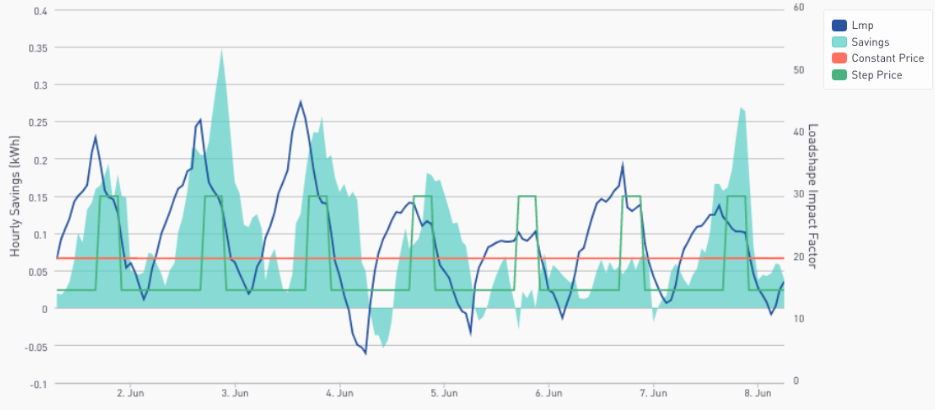Click the 0.4 label on the left axis
Viewport: 935px width, 410px height.
pos(38,11)
